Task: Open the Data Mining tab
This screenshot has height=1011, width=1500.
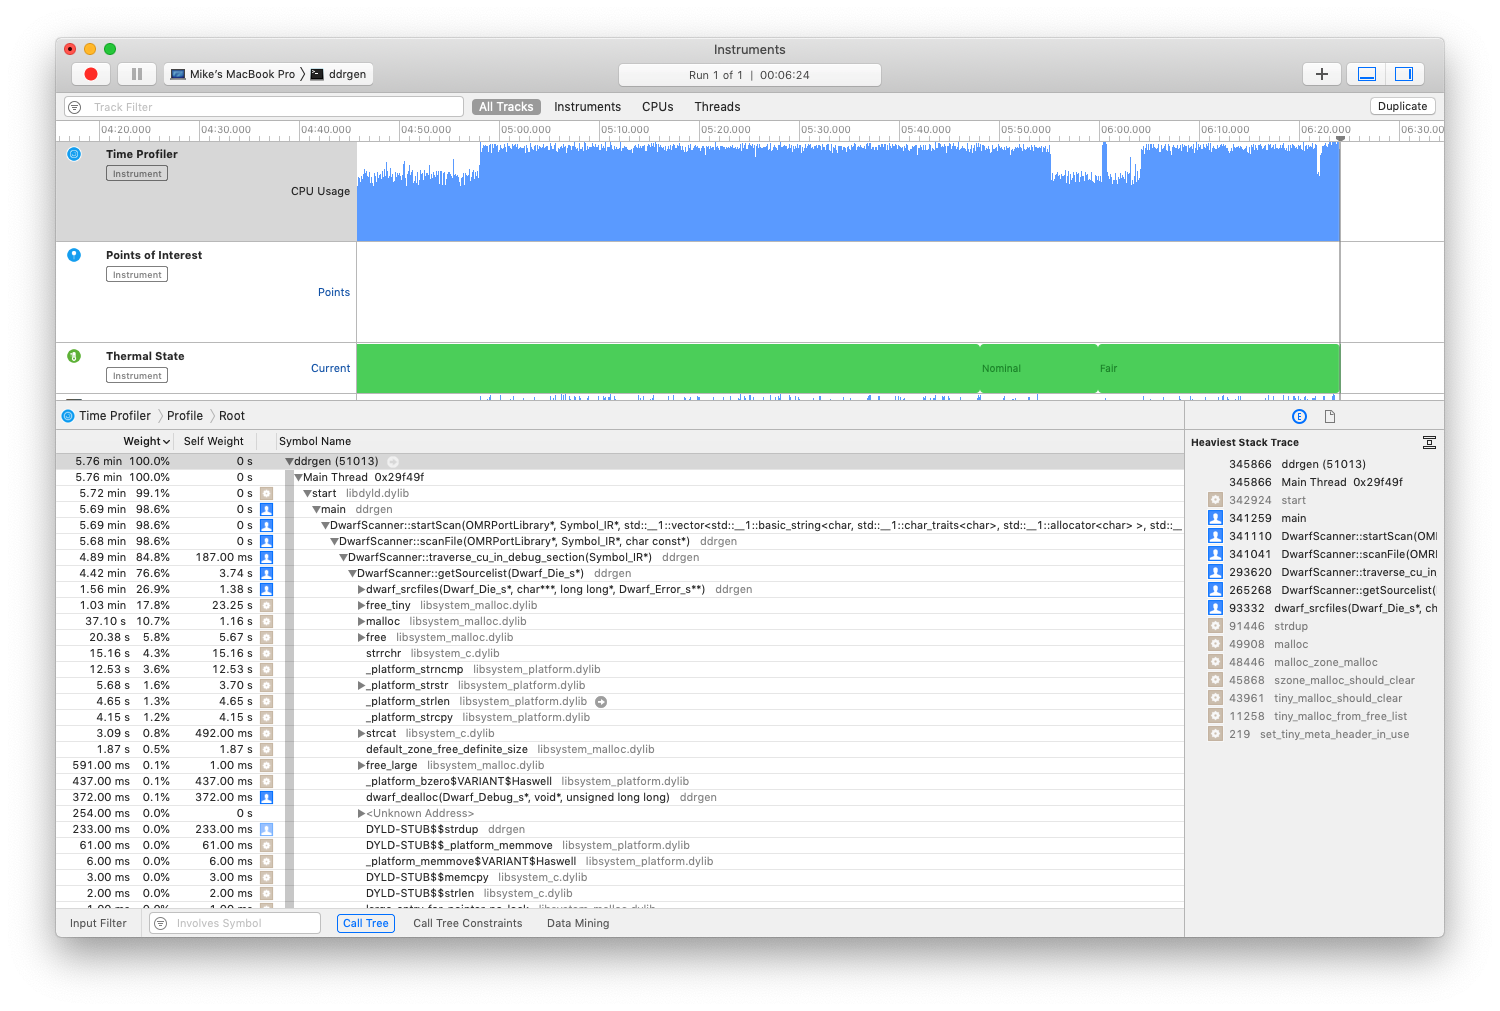Action: 578,923
